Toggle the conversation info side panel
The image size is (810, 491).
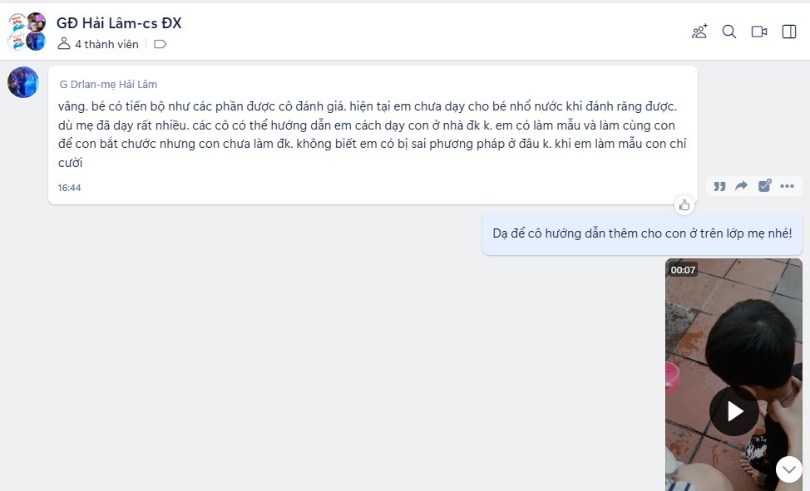click(789, 32)
